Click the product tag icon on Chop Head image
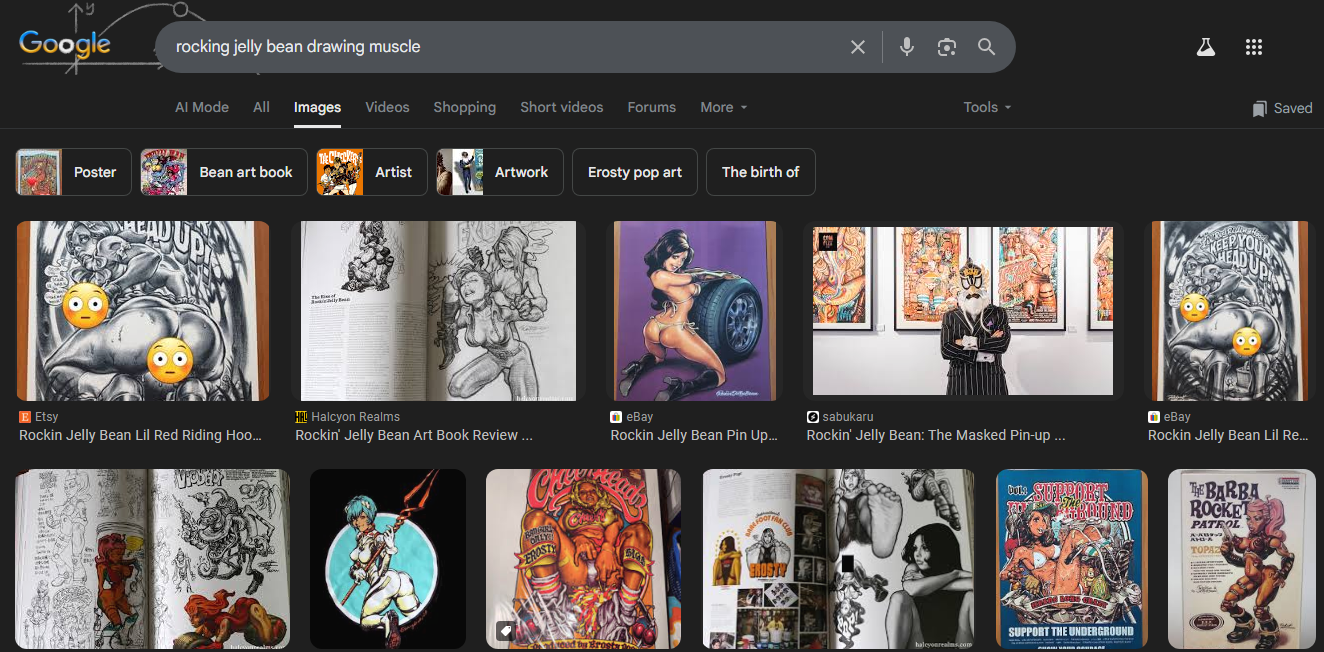 click(506, 631)
